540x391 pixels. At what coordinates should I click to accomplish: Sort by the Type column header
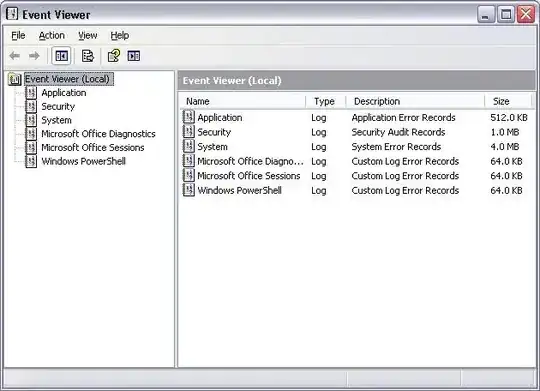coord(326,101)
